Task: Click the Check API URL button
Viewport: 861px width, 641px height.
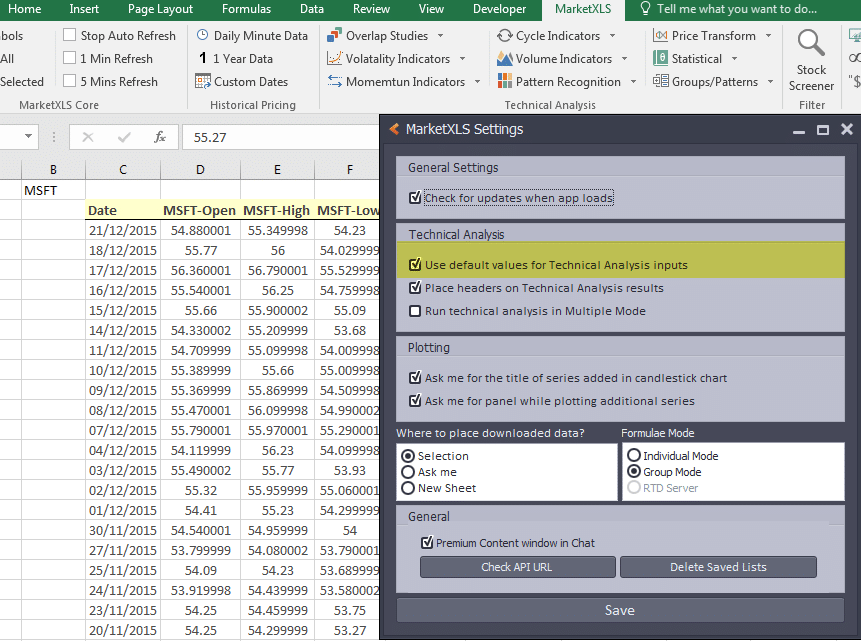Action: coord(517,567)
